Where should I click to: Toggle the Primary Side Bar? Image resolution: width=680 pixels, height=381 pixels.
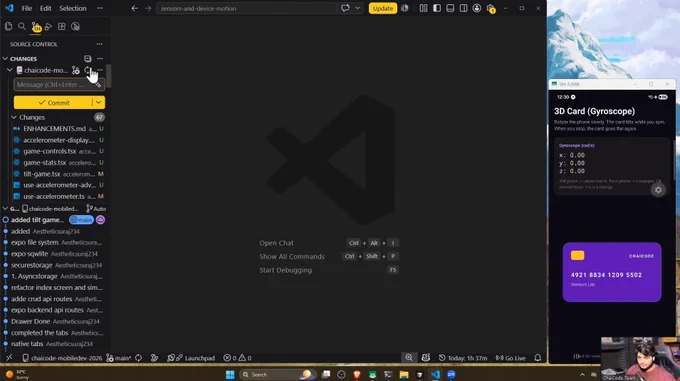point(437,8)
